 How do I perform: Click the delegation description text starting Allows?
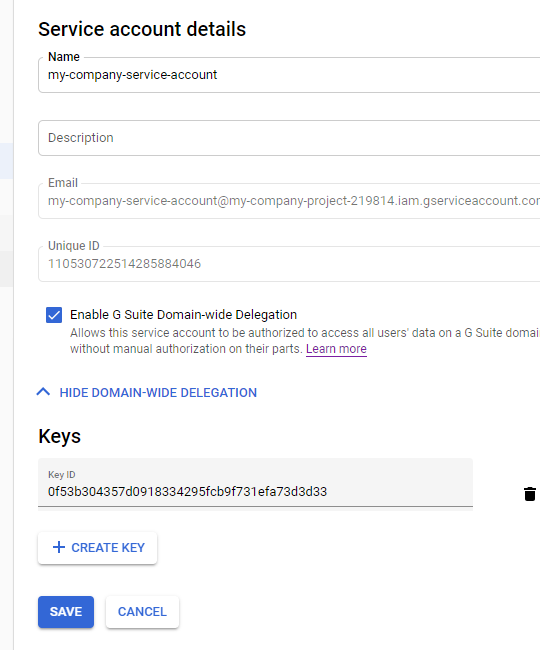click(305, 341)
